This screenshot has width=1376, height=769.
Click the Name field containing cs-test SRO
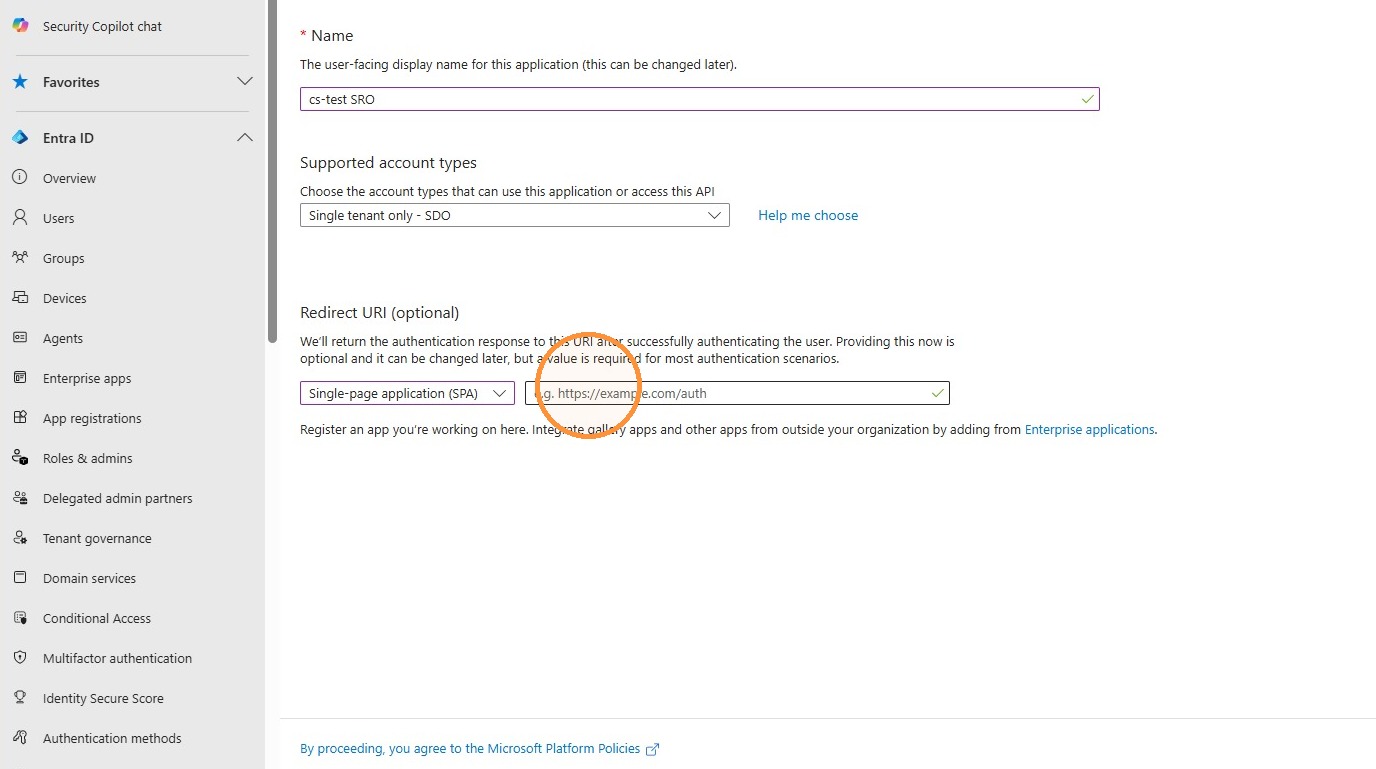[x=699, y=99]
